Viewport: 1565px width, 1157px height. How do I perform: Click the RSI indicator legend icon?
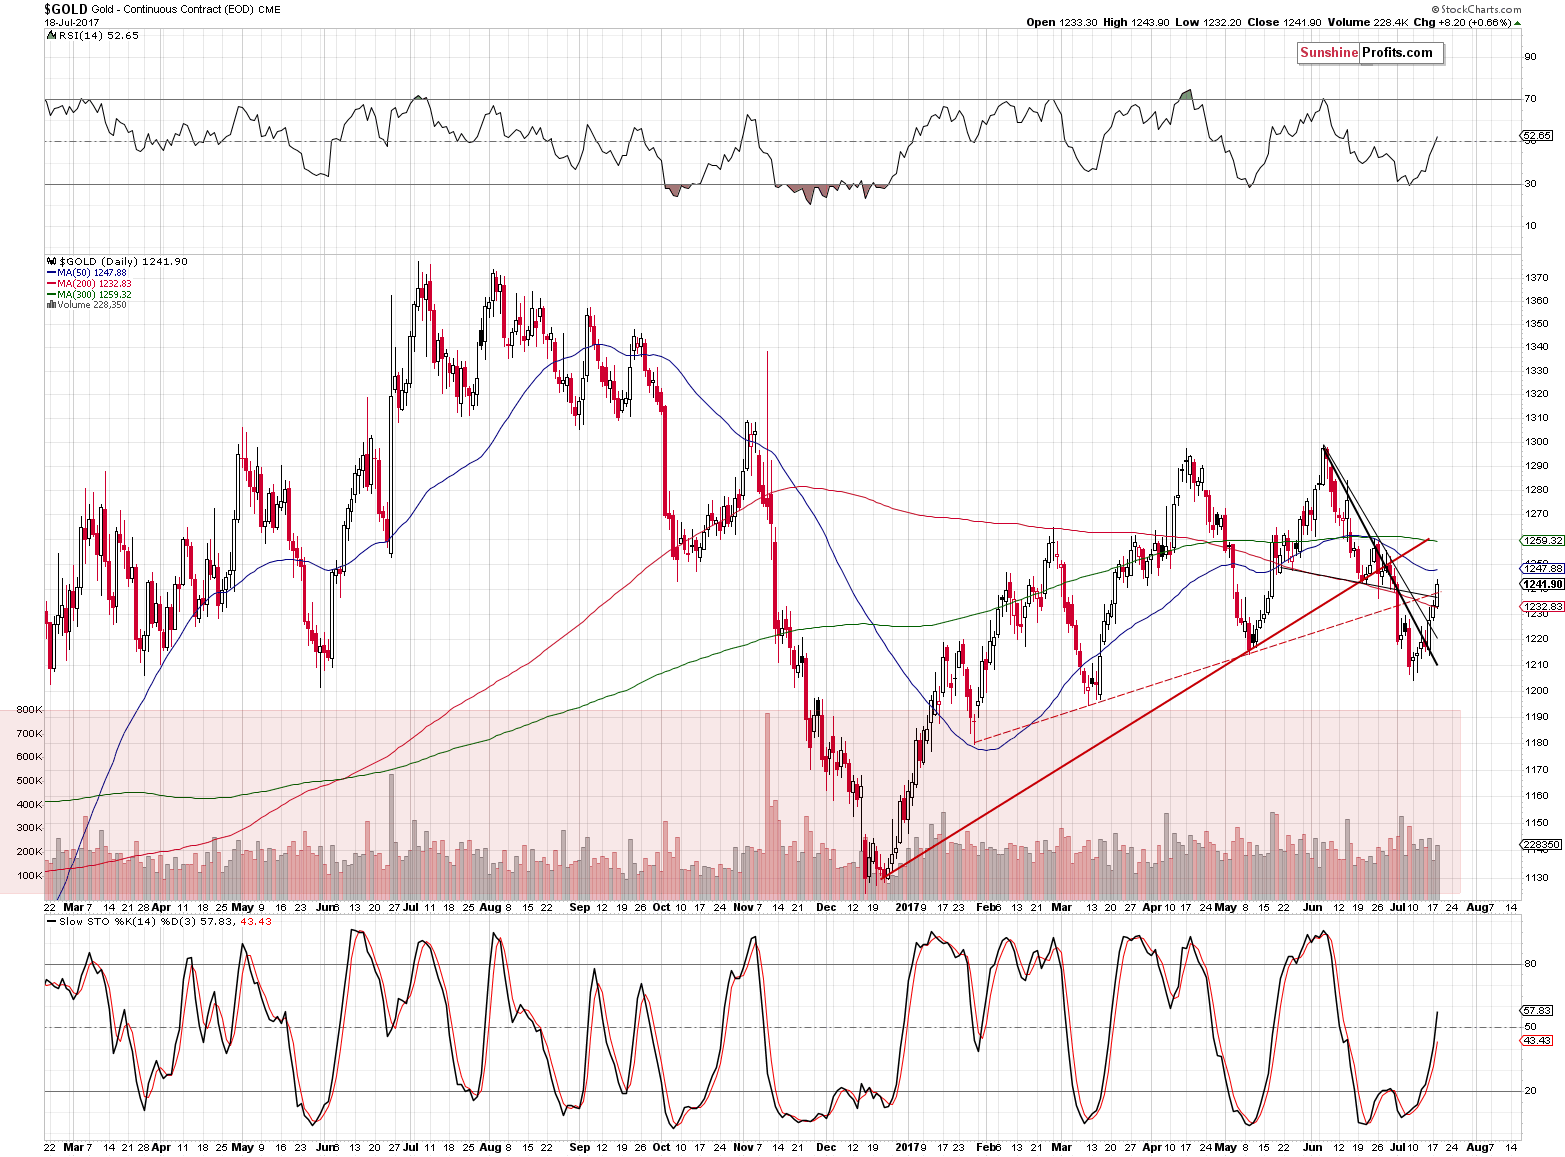[53, 35]
